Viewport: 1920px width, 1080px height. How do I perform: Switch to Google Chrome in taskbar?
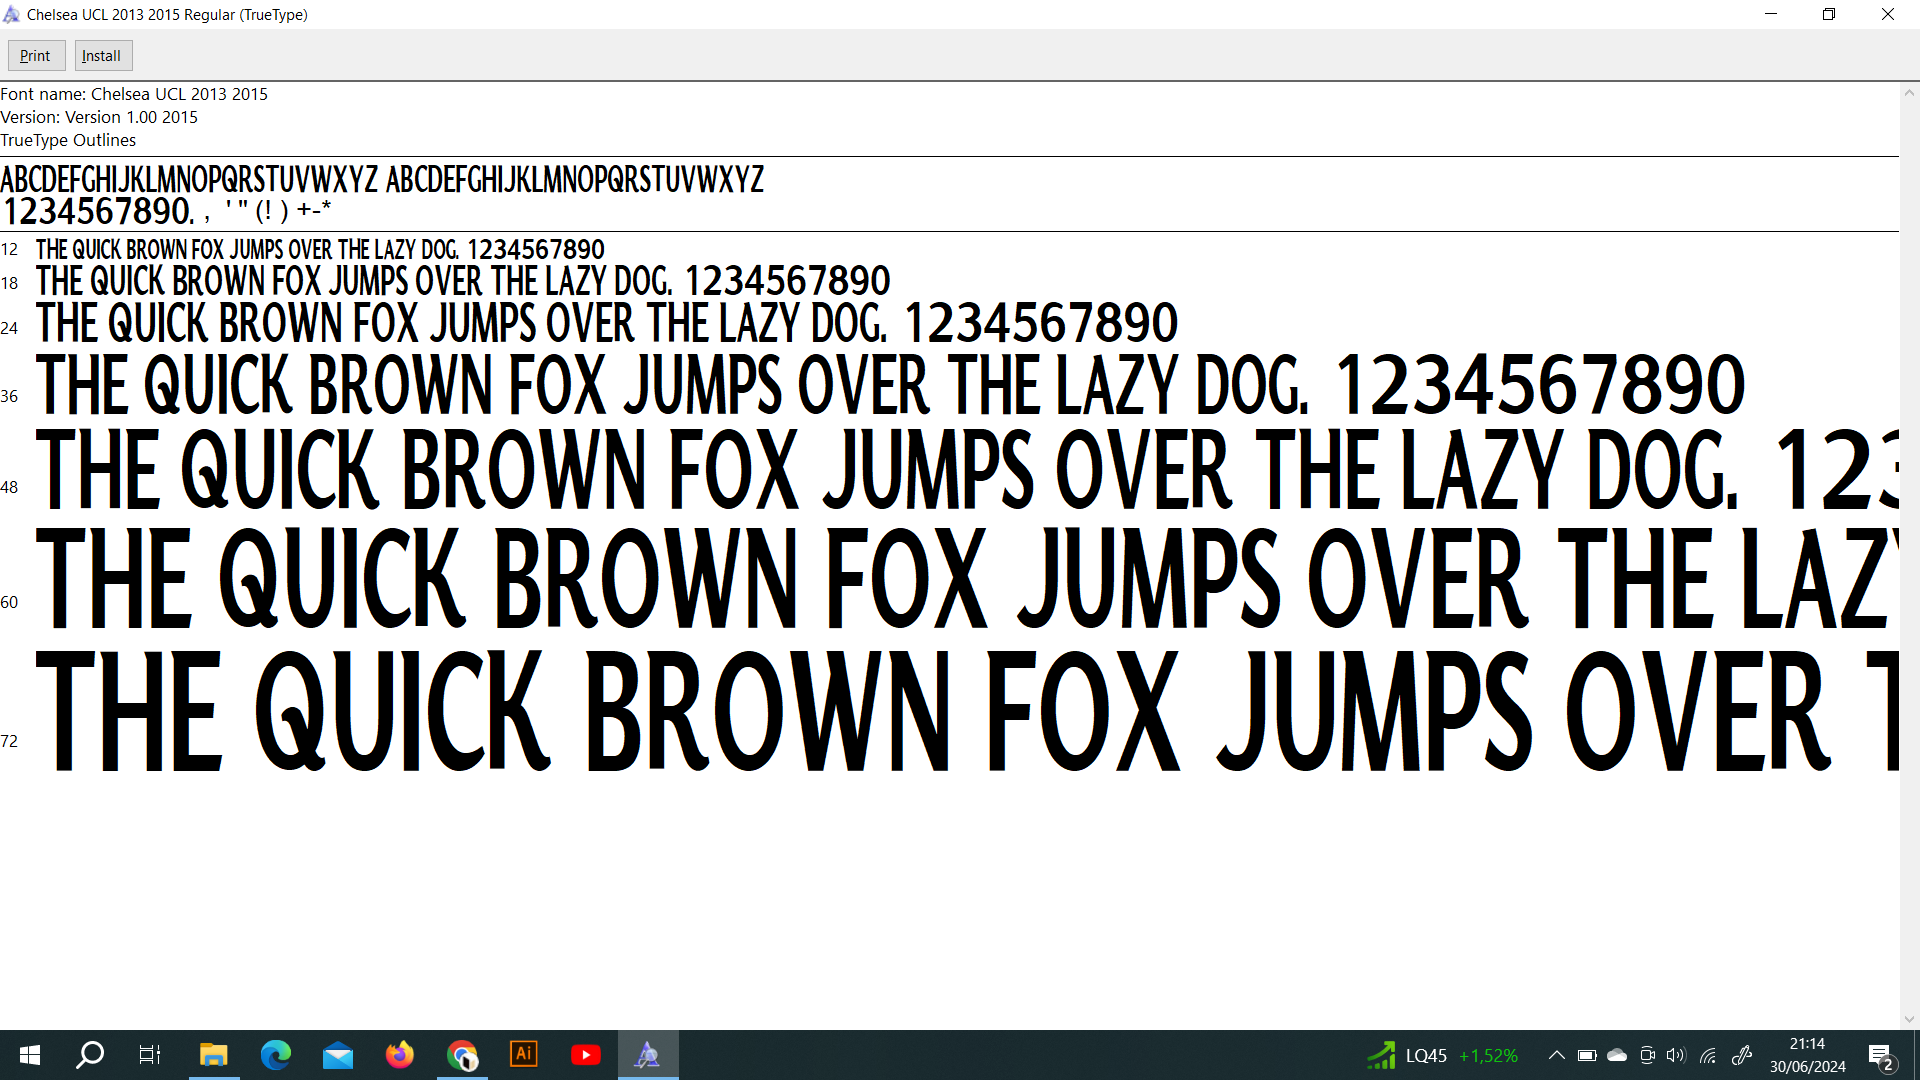[462, 1055]
